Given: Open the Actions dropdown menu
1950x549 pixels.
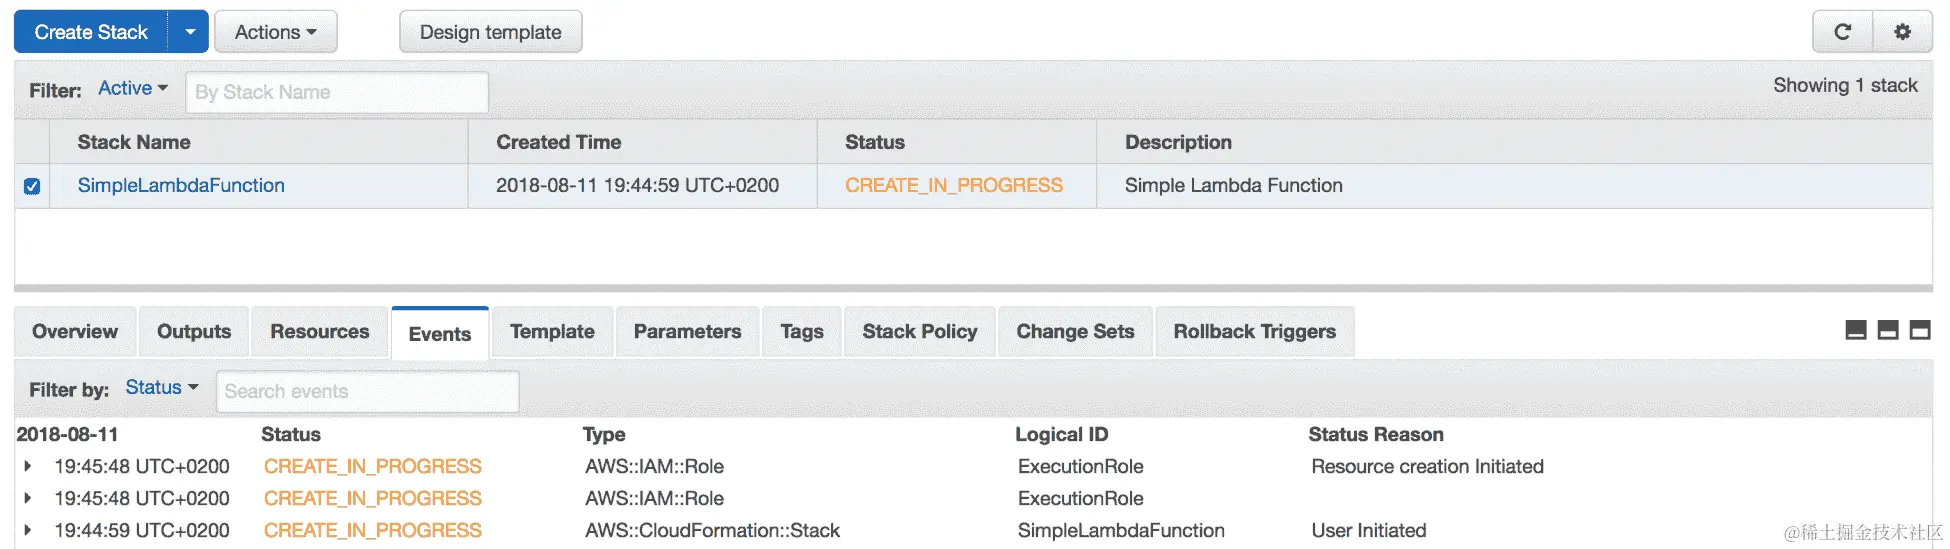Looking at the screenshot, I should click(x=275, y=32).
